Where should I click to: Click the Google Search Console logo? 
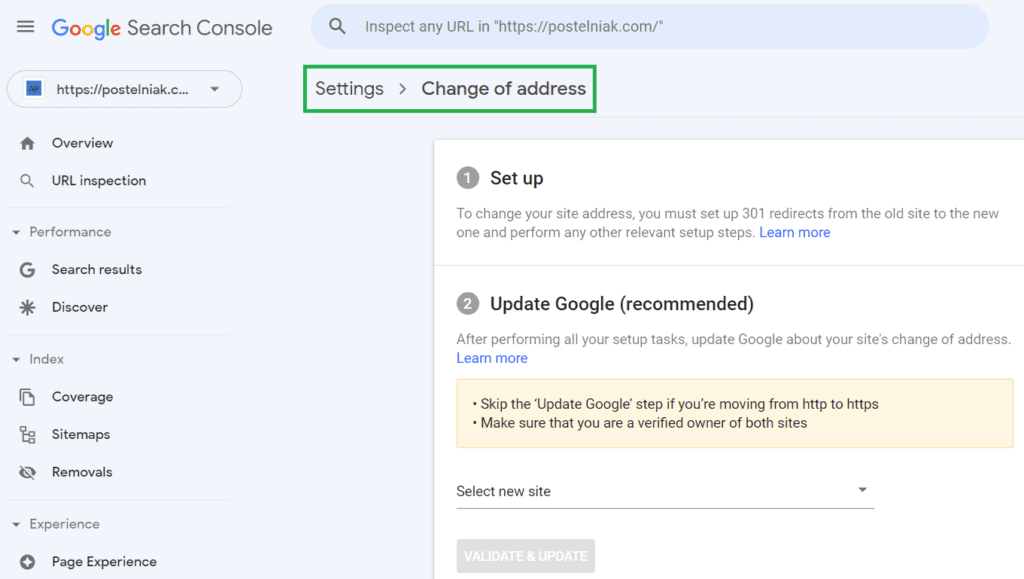(x=162, y=28)
